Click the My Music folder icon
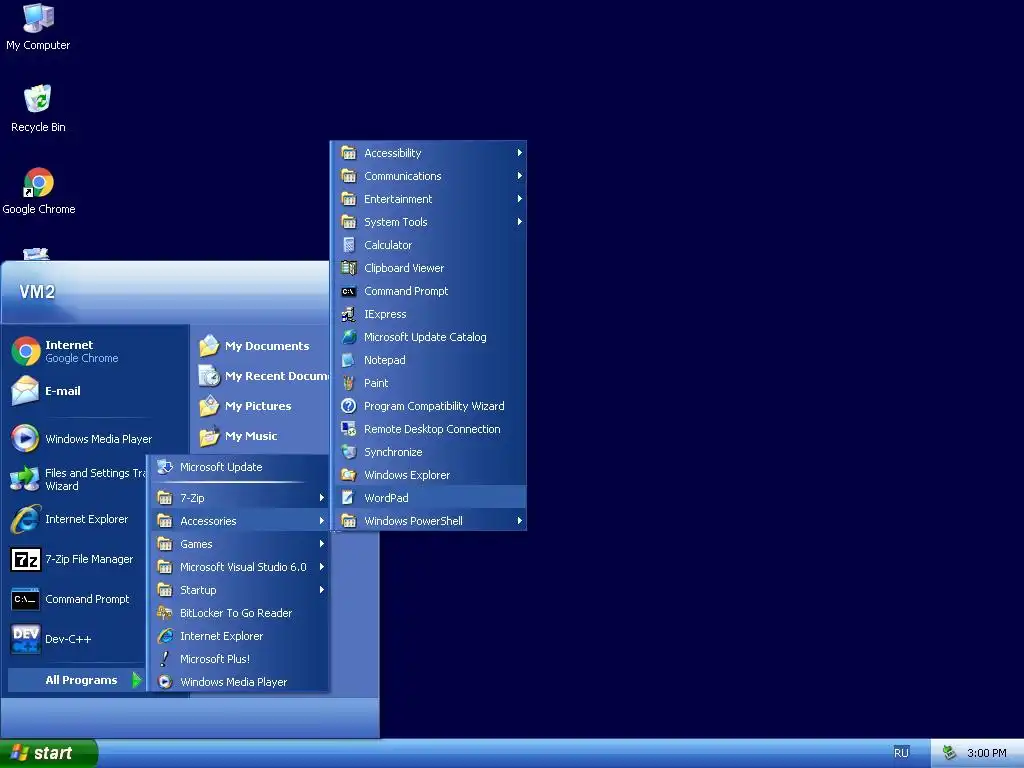Image resolution: width=1024 pixels, height=768 pixels. tap(209, 436)
